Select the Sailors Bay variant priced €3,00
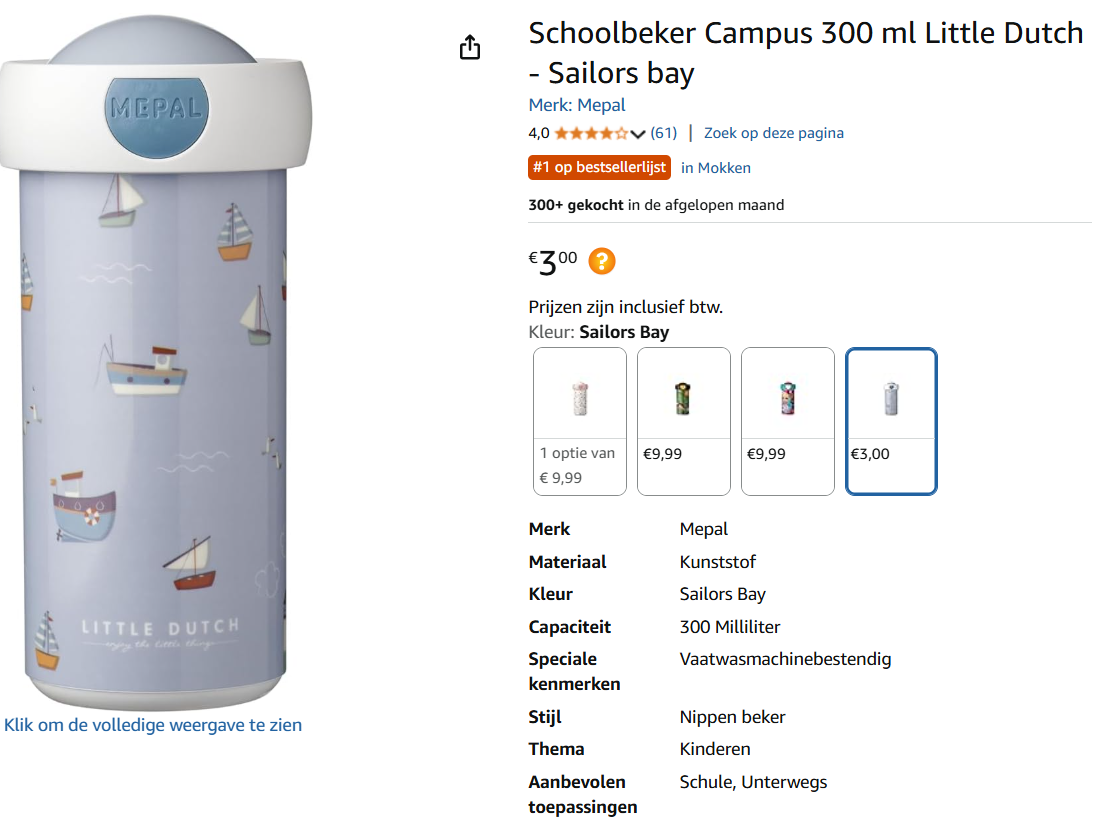The height and width of the screenshot is (824, 1113). [890, 420]
